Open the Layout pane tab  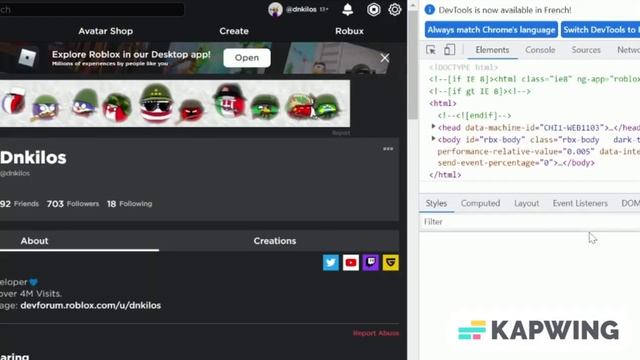point(527,203)
